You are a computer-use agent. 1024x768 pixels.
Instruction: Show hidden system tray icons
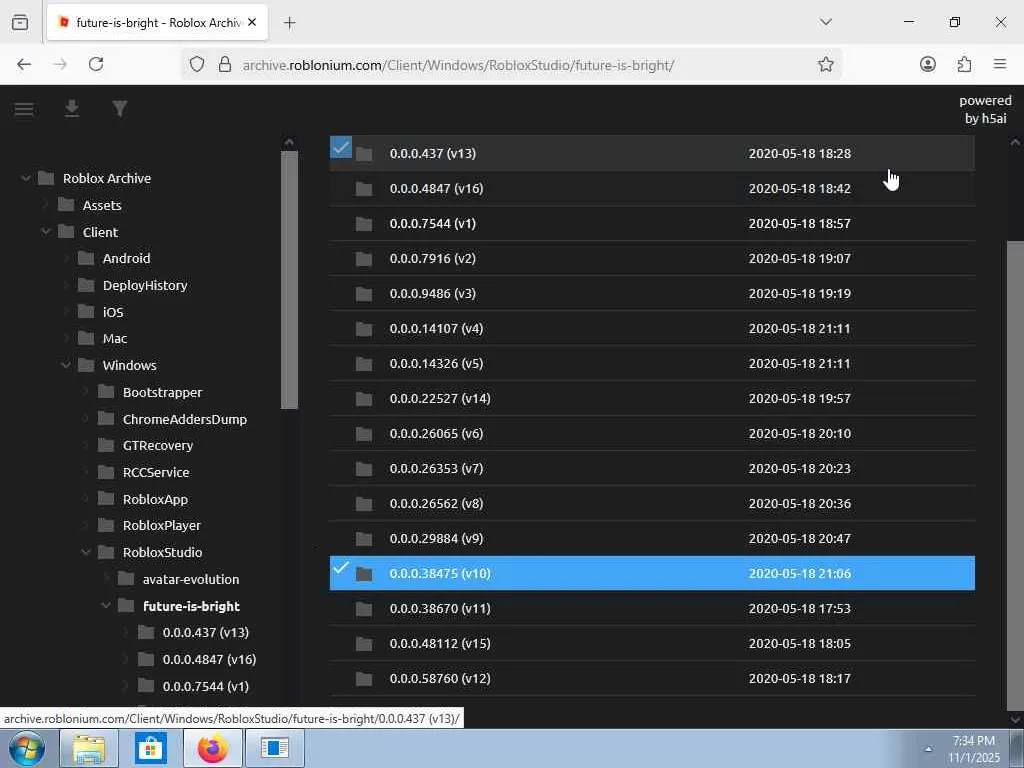point(928,749)
